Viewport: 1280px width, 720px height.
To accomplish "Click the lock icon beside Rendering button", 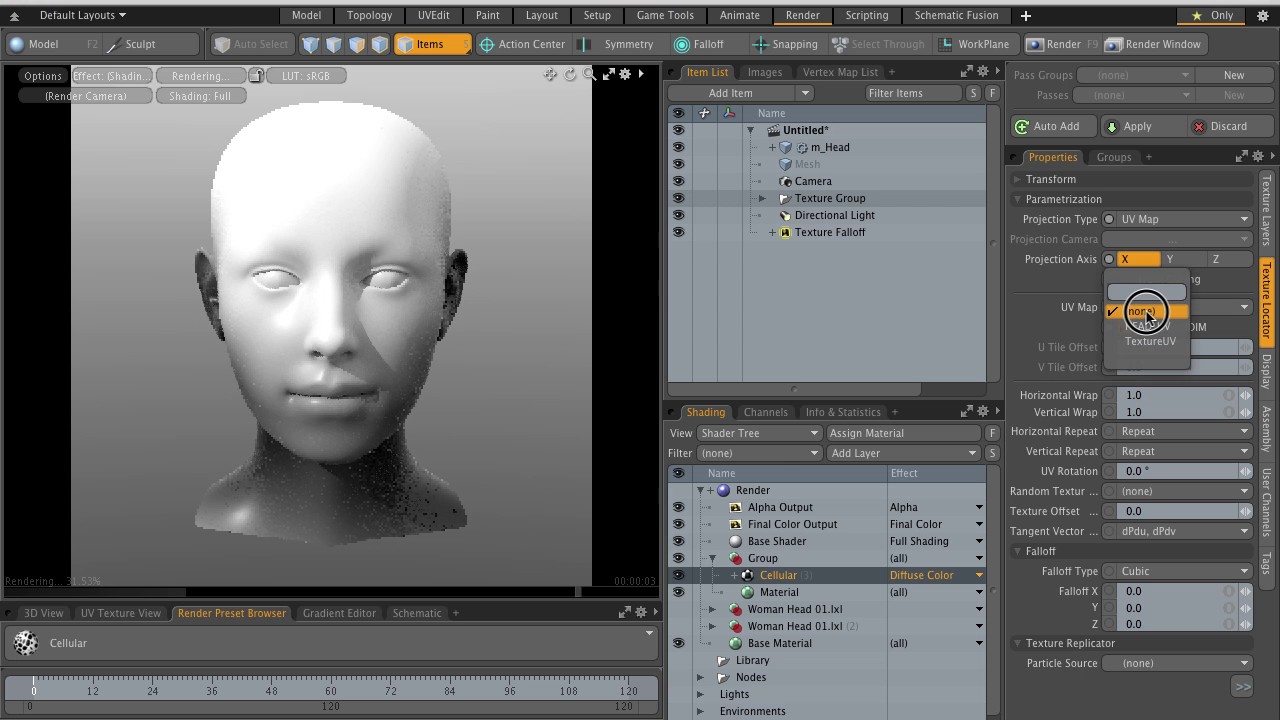I will [257, 76].
